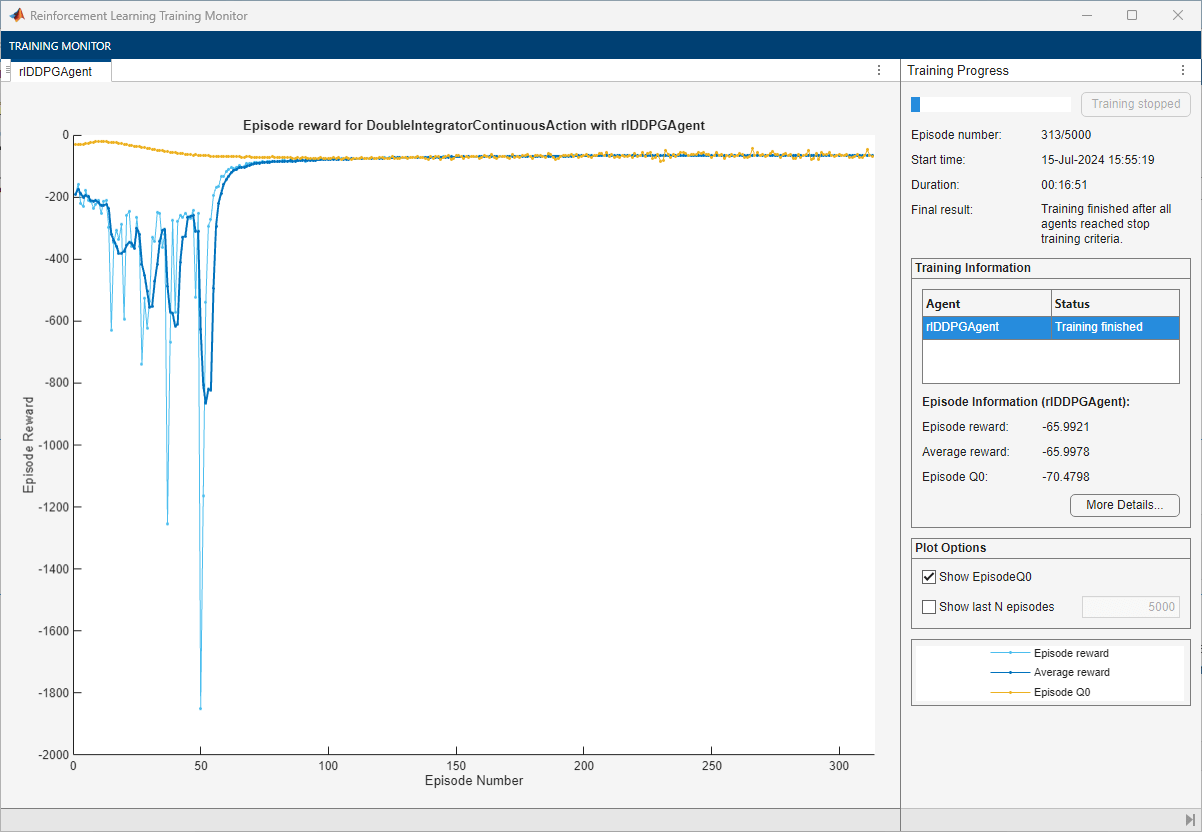Click the grip handle left of rlDDPGAgent tab

click(8, 71)
